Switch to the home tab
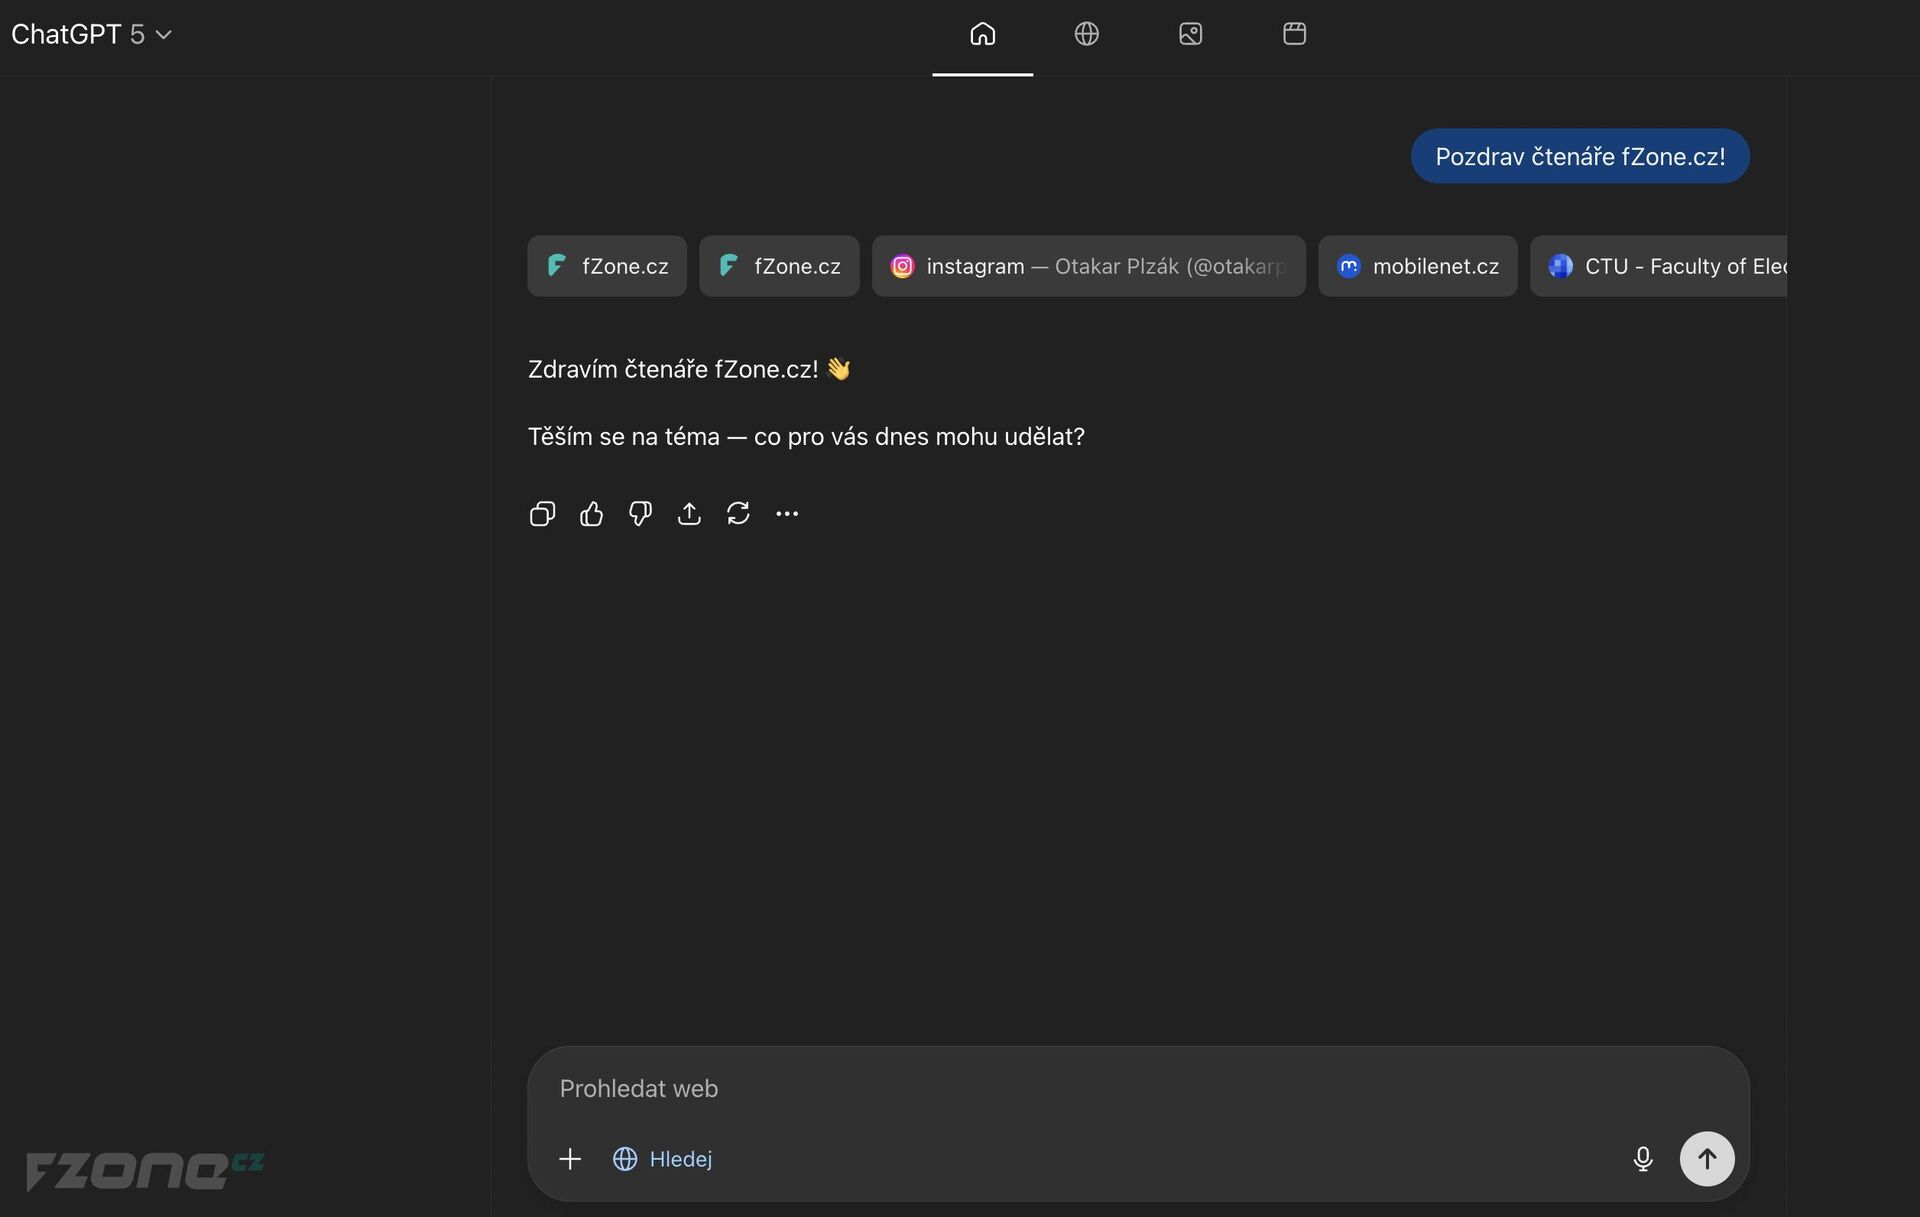 tap(982, 34)
